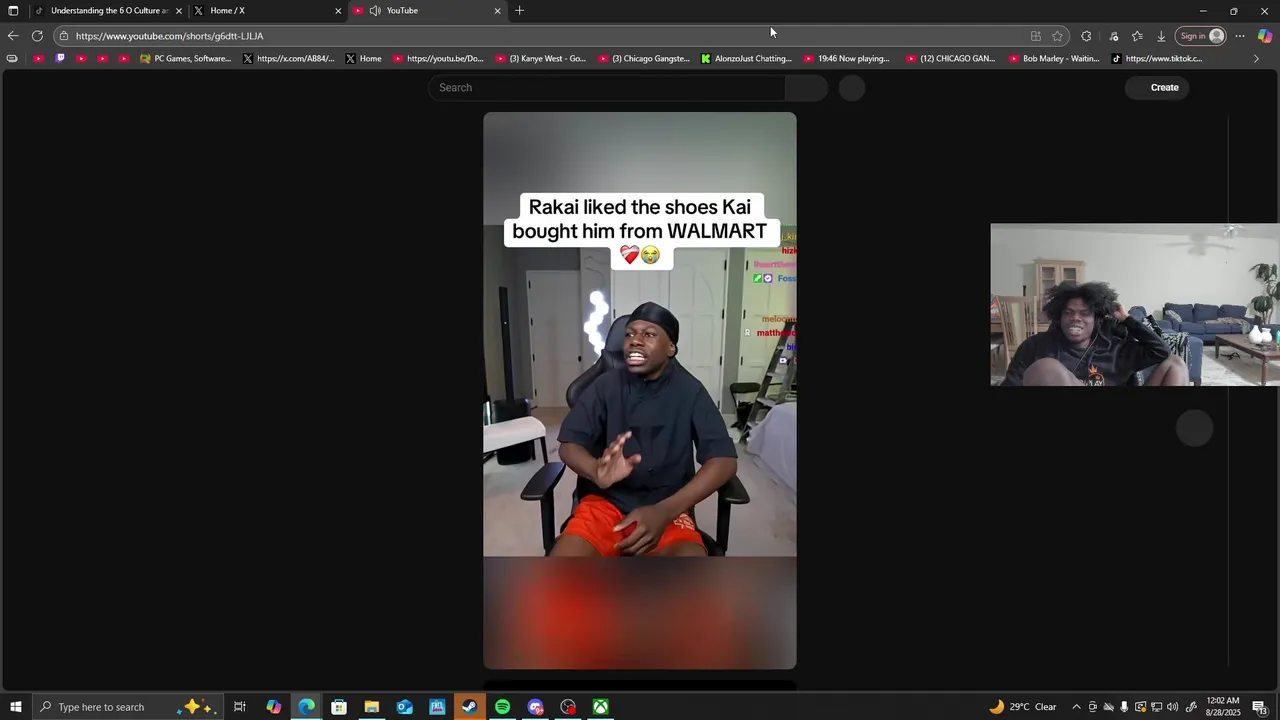Screen dimensions: 1280x720
Task: Open the 19:46 Now playing bookmark
Action: click(x=847, y=59)
